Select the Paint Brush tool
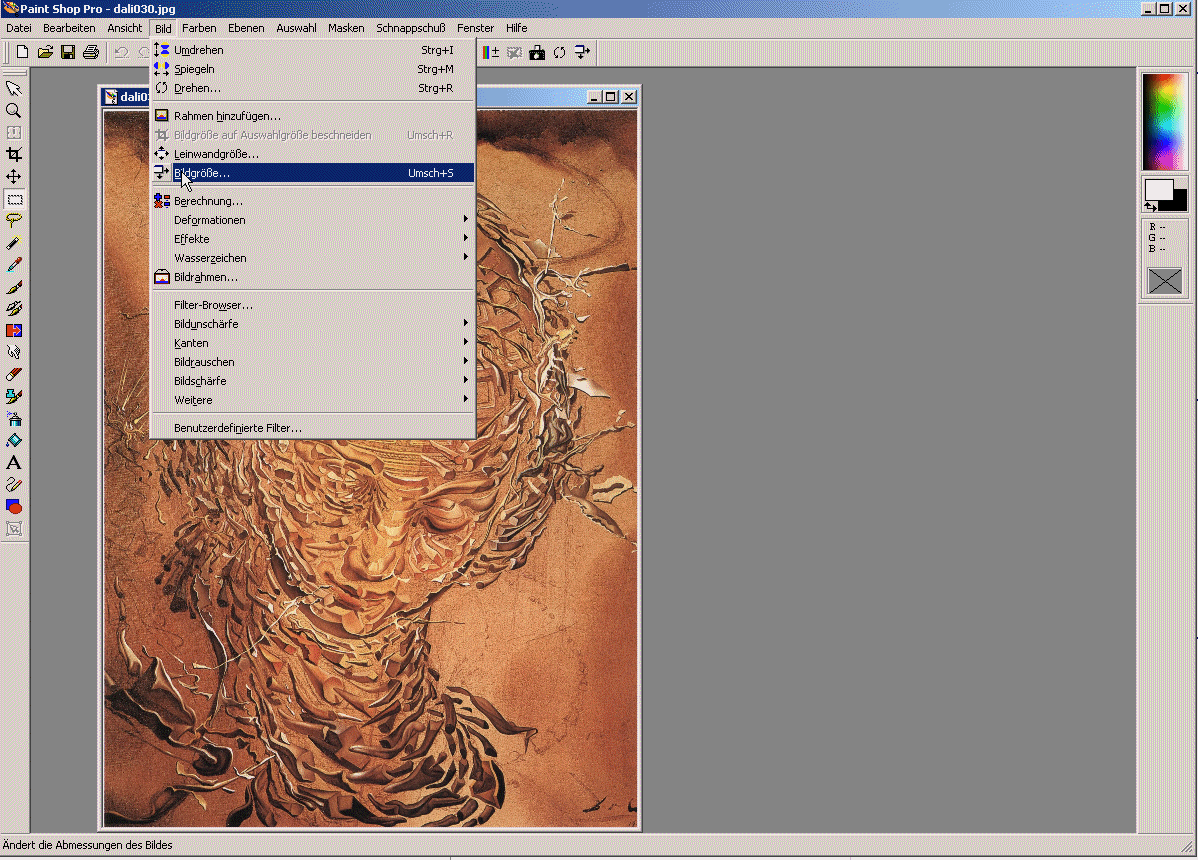This screenshot has width=1198, height=860. pyautogui.click(x=14, y=287)
